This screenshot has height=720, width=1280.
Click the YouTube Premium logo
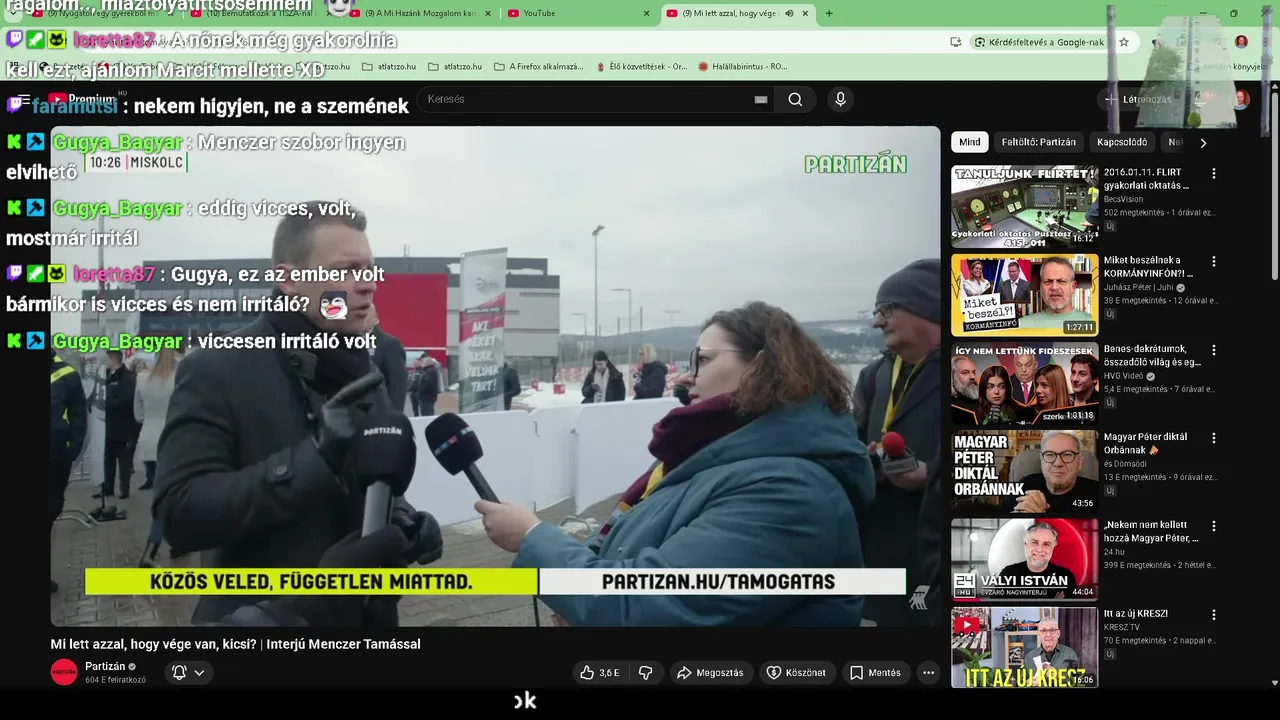pos(82,99)
